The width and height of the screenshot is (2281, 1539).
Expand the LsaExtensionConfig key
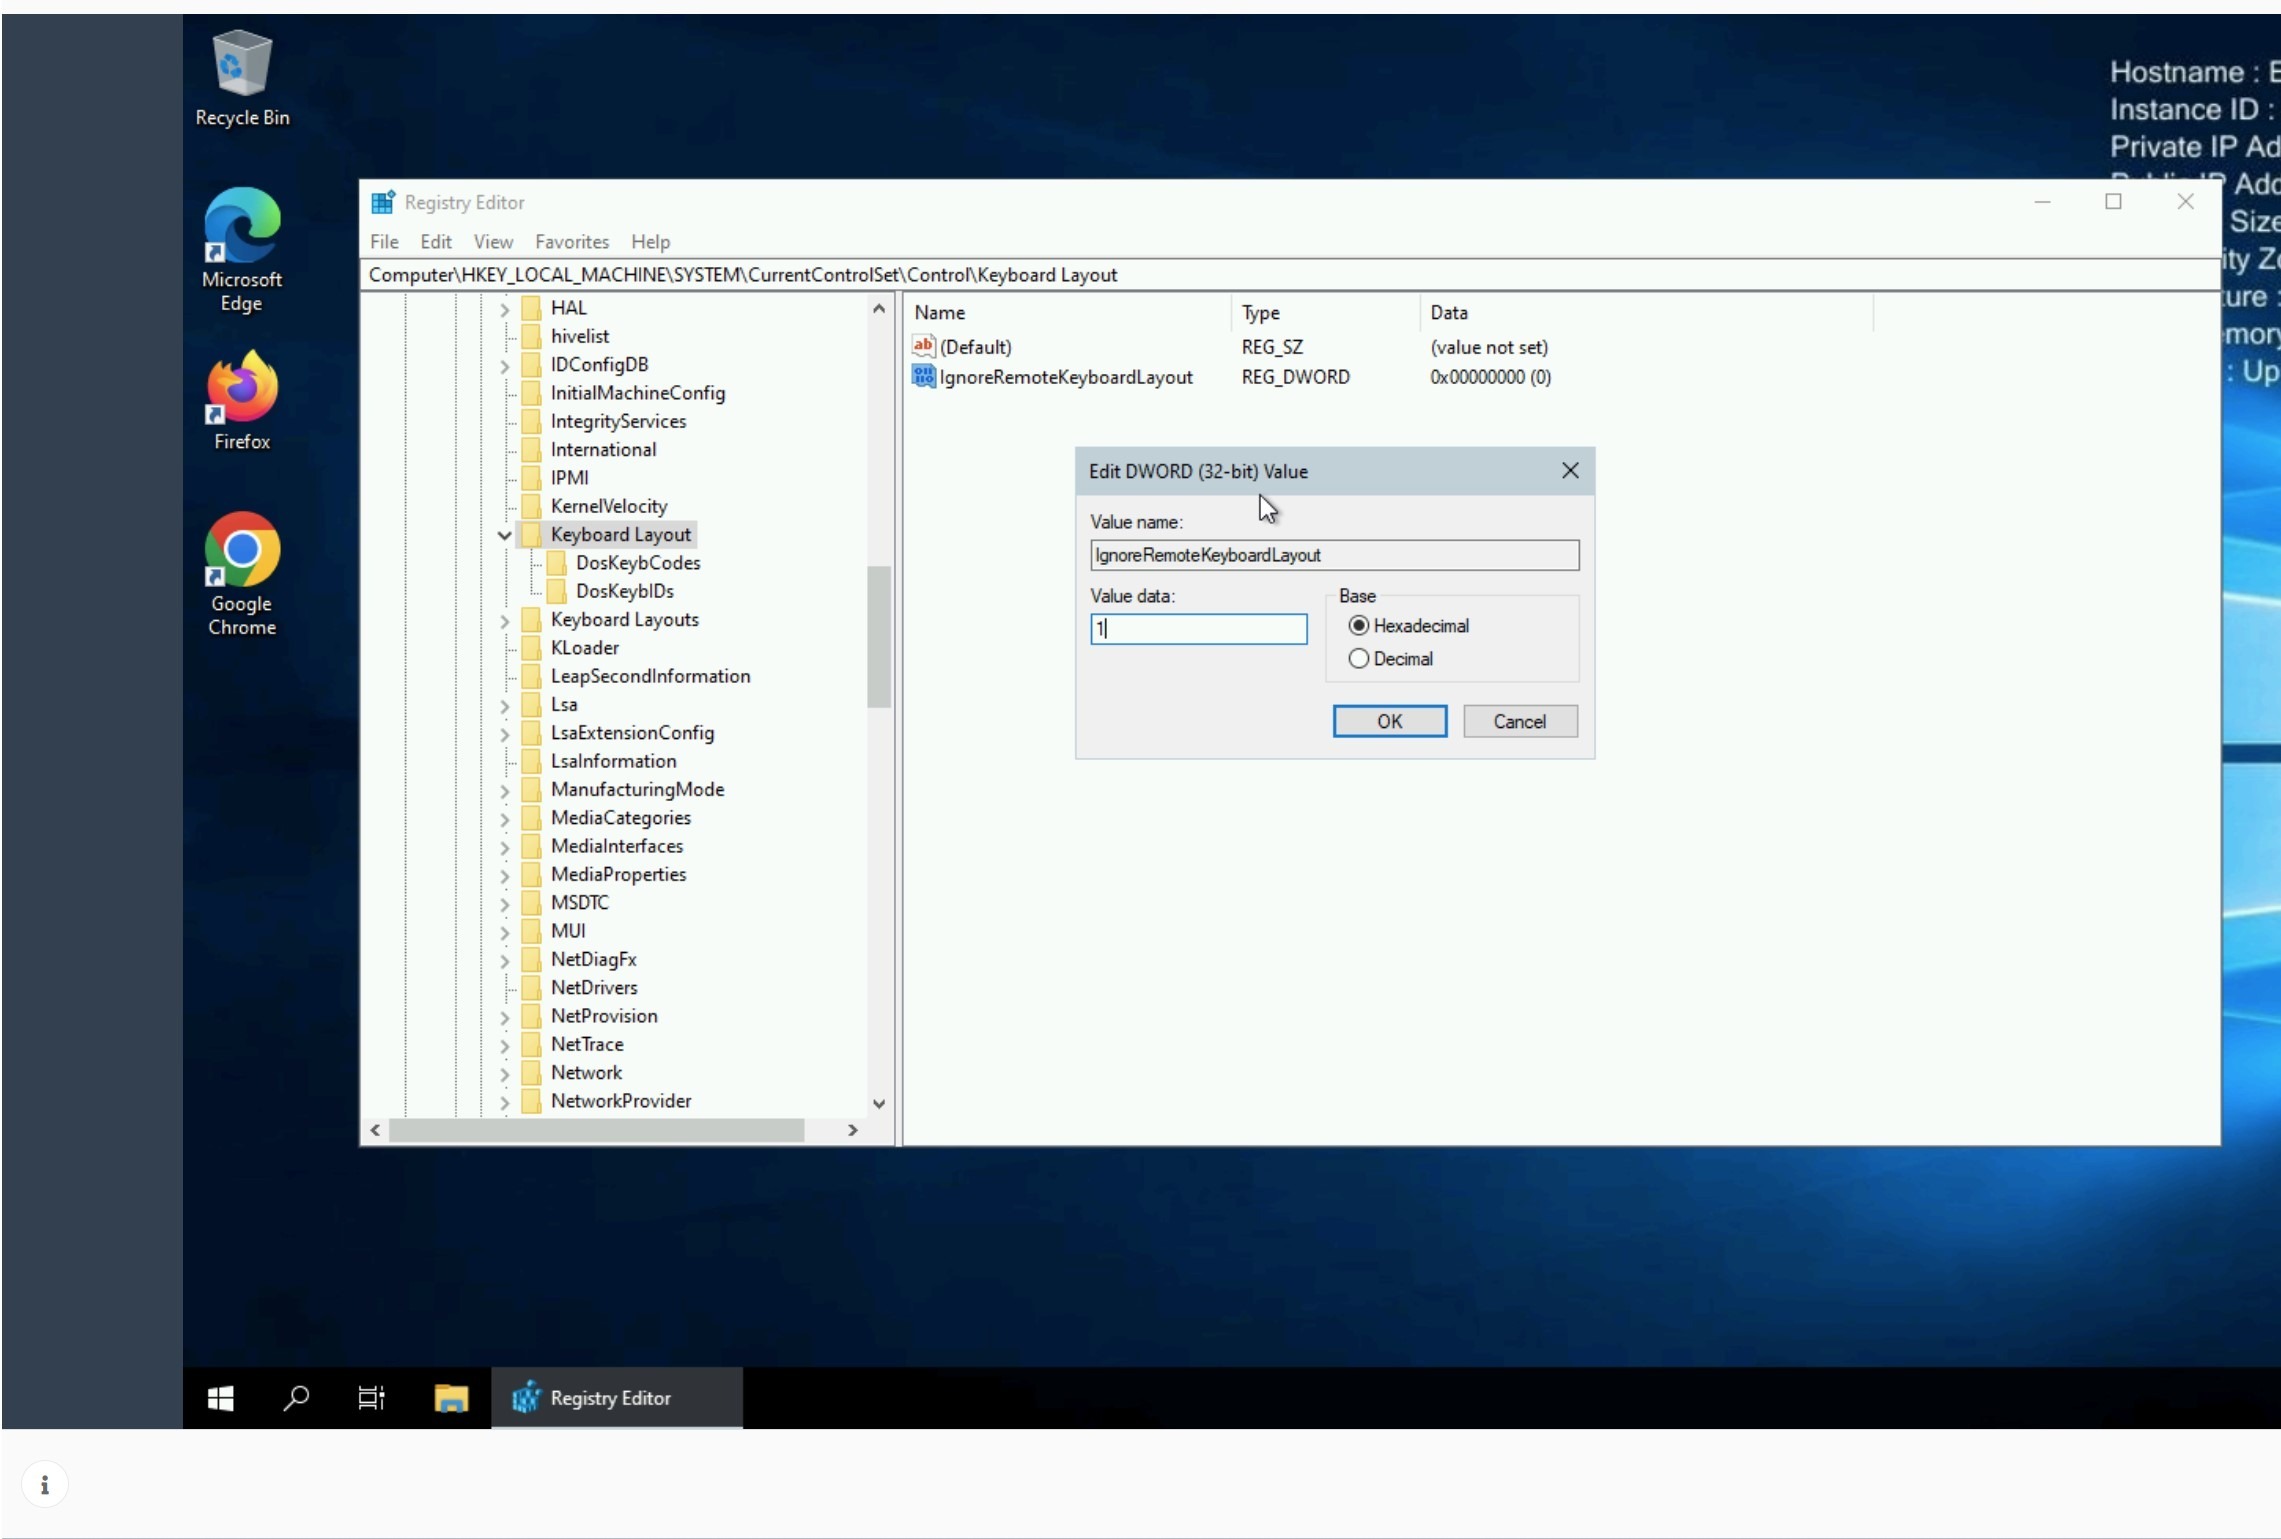click(x=504, y=734)
